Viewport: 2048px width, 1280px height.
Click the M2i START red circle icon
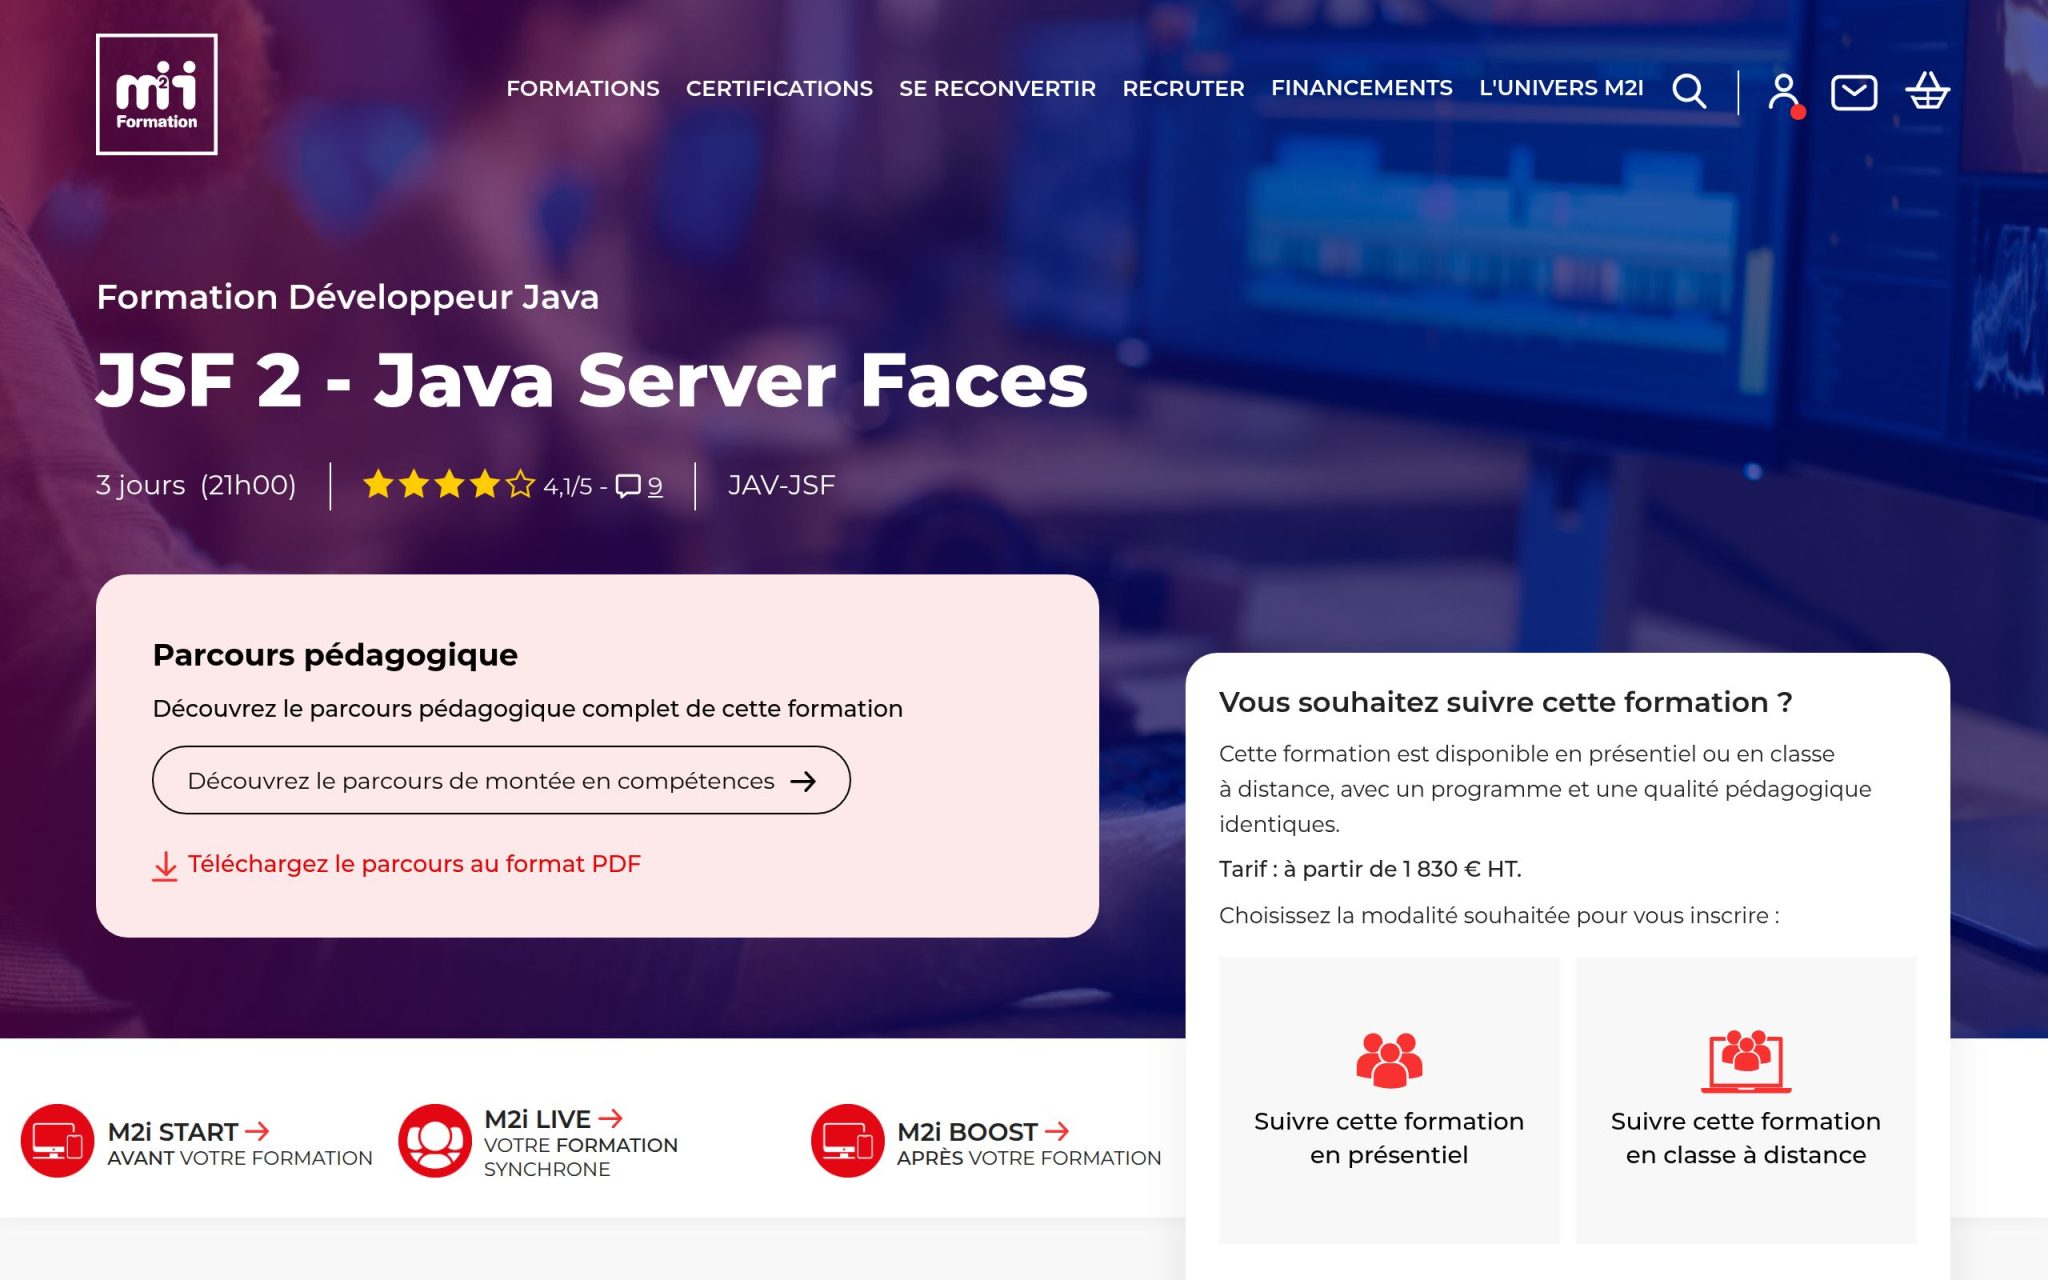[57, 1141]
